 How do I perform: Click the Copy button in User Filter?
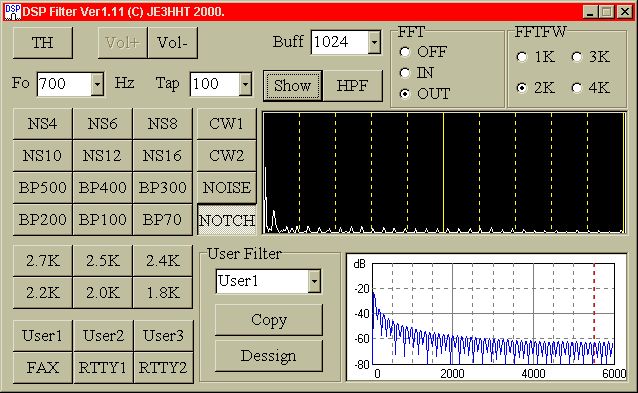(269, 320)
